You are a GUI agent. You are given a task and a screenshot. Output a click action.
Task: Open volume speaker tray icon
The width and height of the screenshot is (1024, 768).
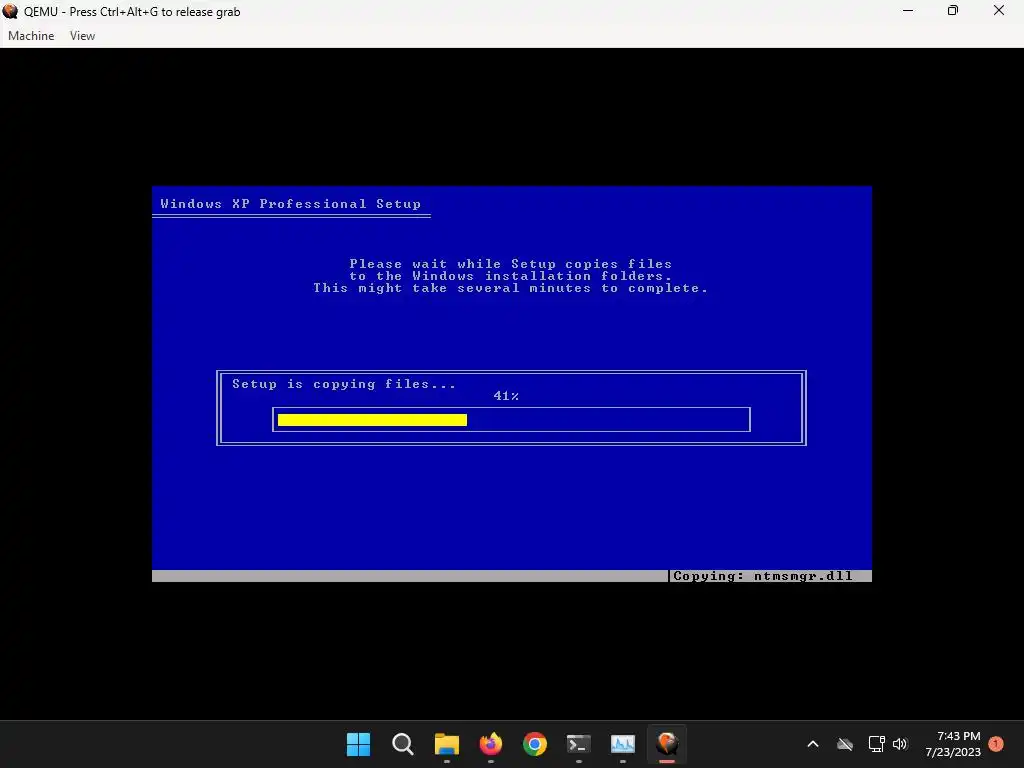click(x=900, y=744)
